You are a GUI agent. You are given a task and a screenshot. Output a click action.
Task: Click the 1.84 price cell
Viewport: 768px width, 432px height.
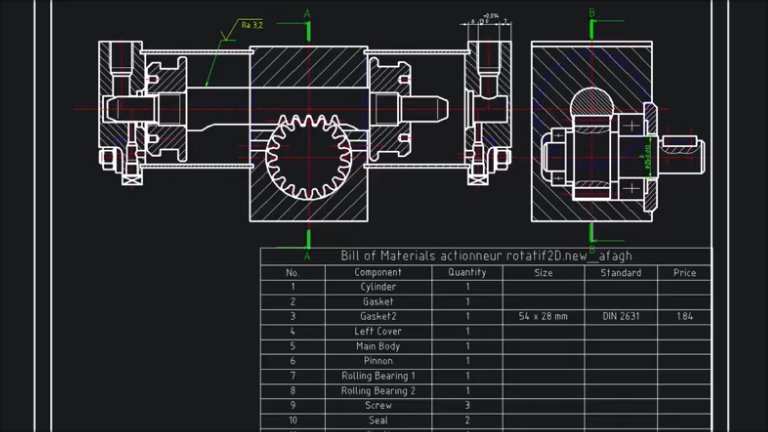(x=684, y=316)
